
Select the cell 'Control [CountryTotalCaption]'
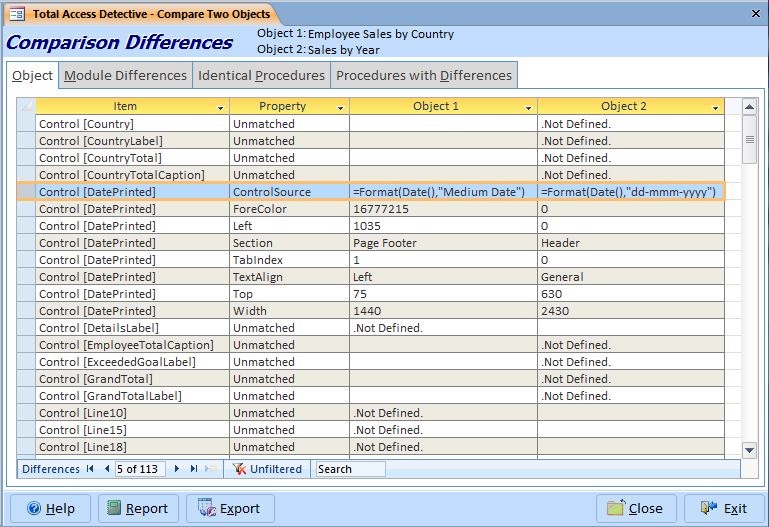(132, 175)
